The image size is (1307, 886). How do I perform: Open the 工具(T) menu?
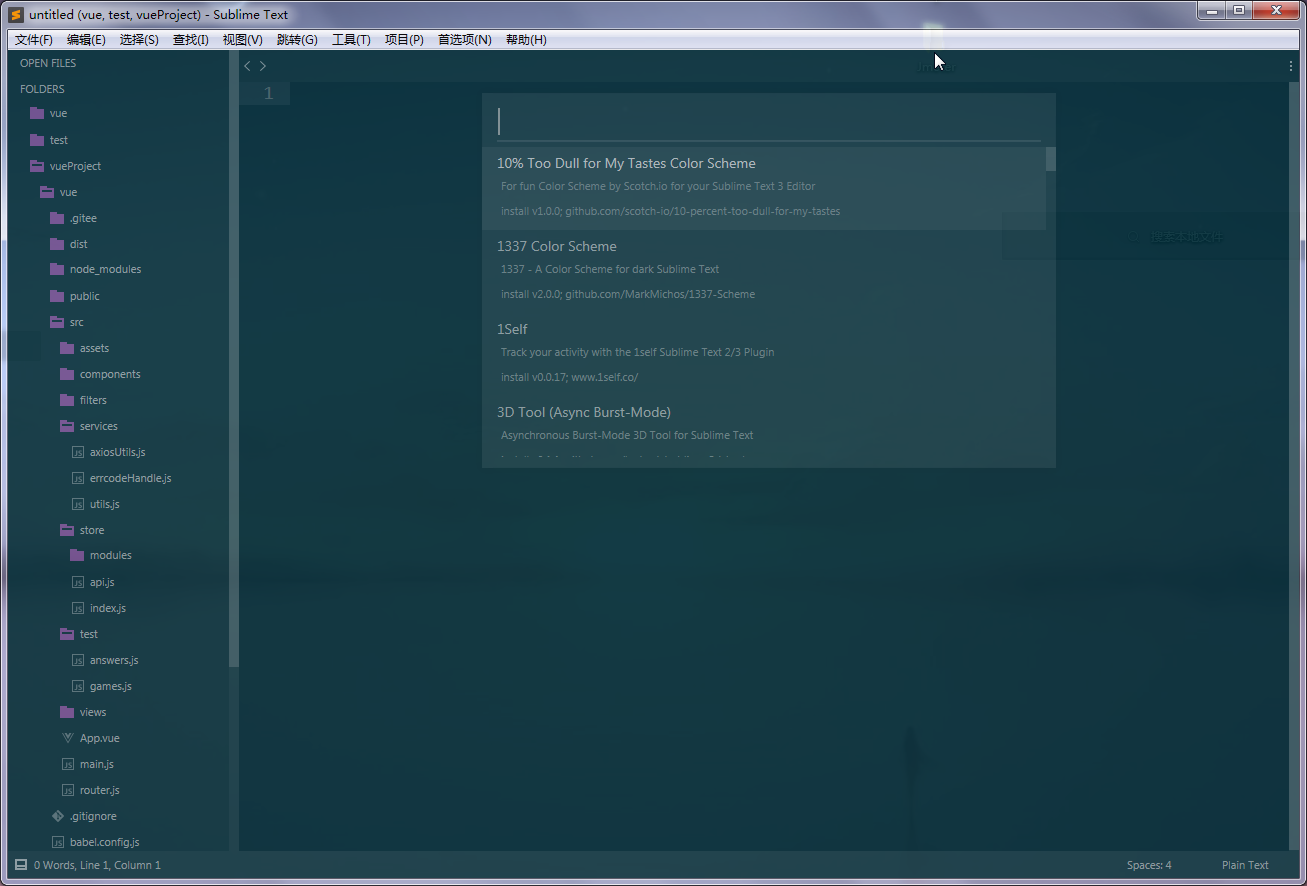coord(351,40)
